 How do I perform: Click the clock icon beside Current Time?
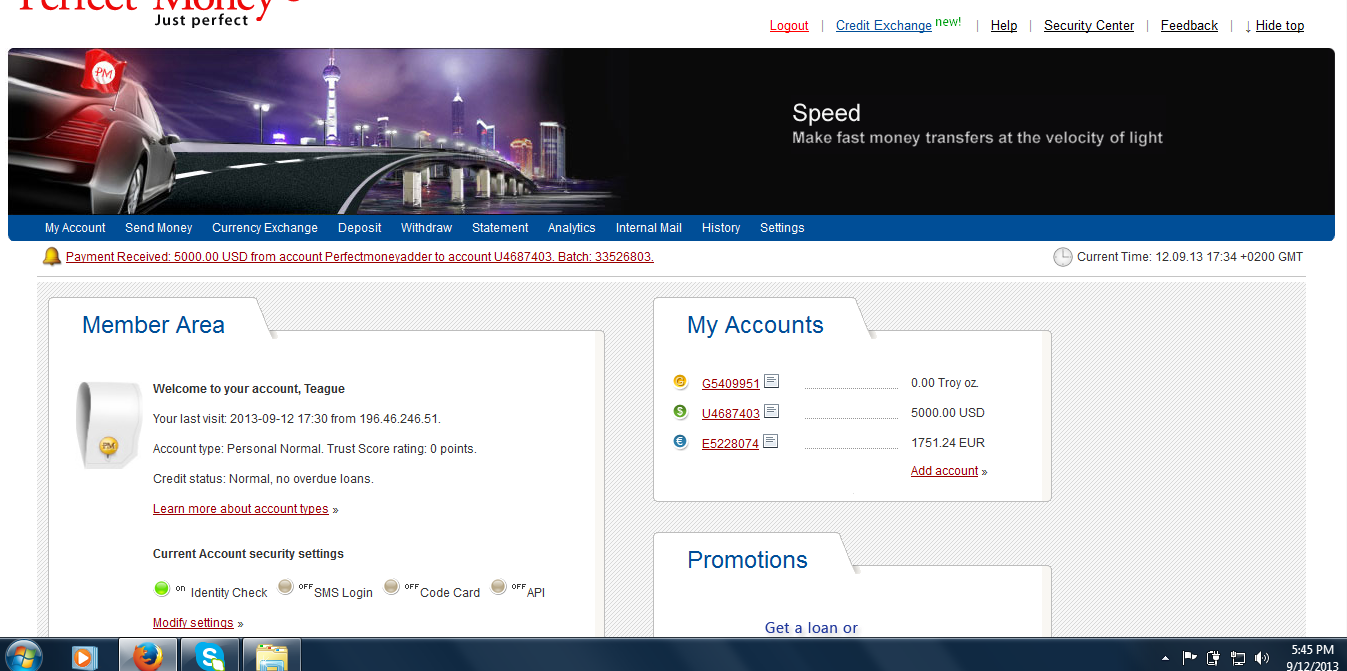pyautogui.click(x=1062, y=257)
